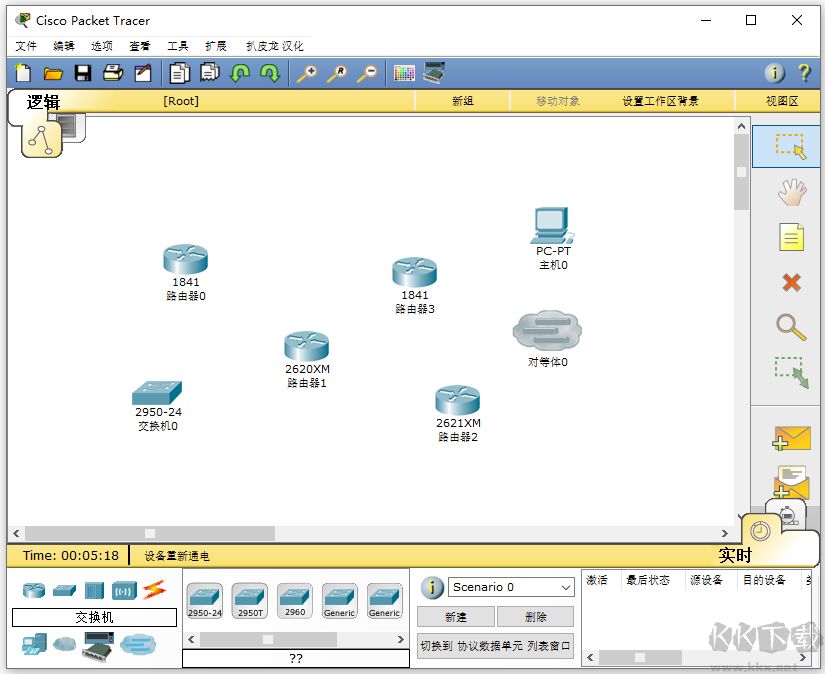Select router 路由器3 on the canvas
This screenshot has width=825, height=674.
tap(415, 272)
